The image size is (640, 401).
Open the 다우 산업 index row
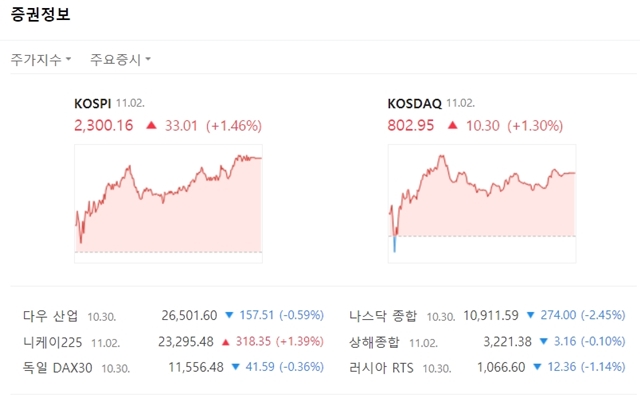48,316
